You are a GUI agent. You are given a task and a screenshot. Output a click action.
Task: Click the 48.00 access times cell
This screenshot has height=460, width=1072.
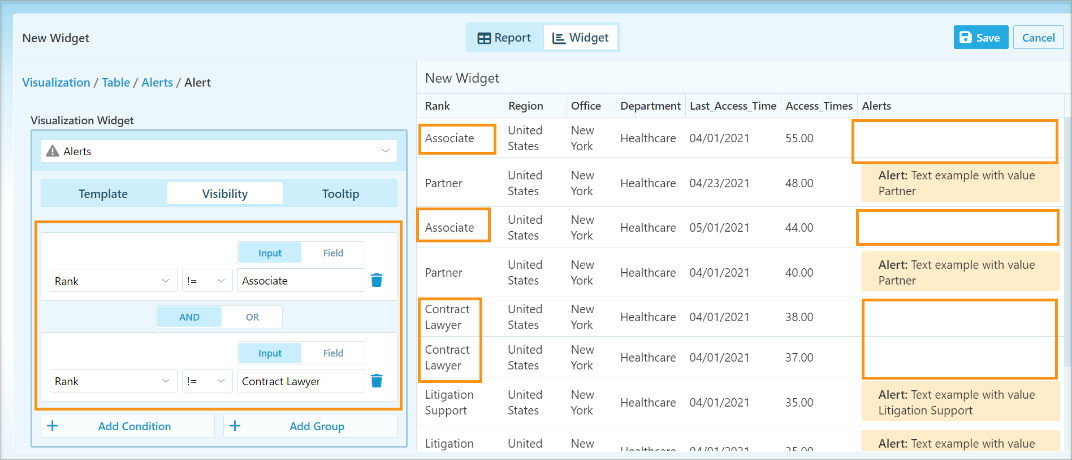pos(799,183)
